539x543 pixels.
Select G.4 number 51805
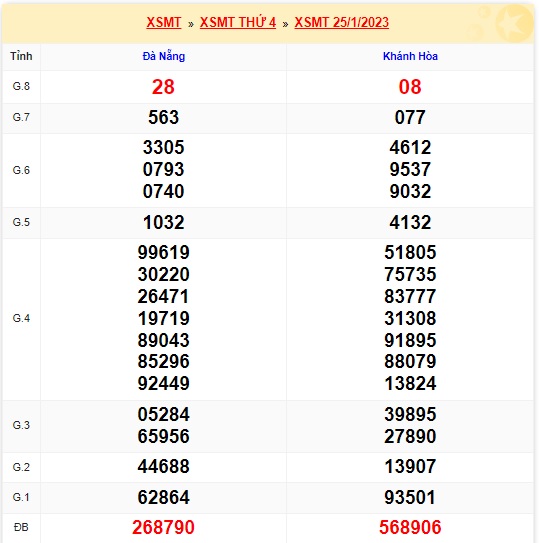pyautogui.click(x=410, y=252)
